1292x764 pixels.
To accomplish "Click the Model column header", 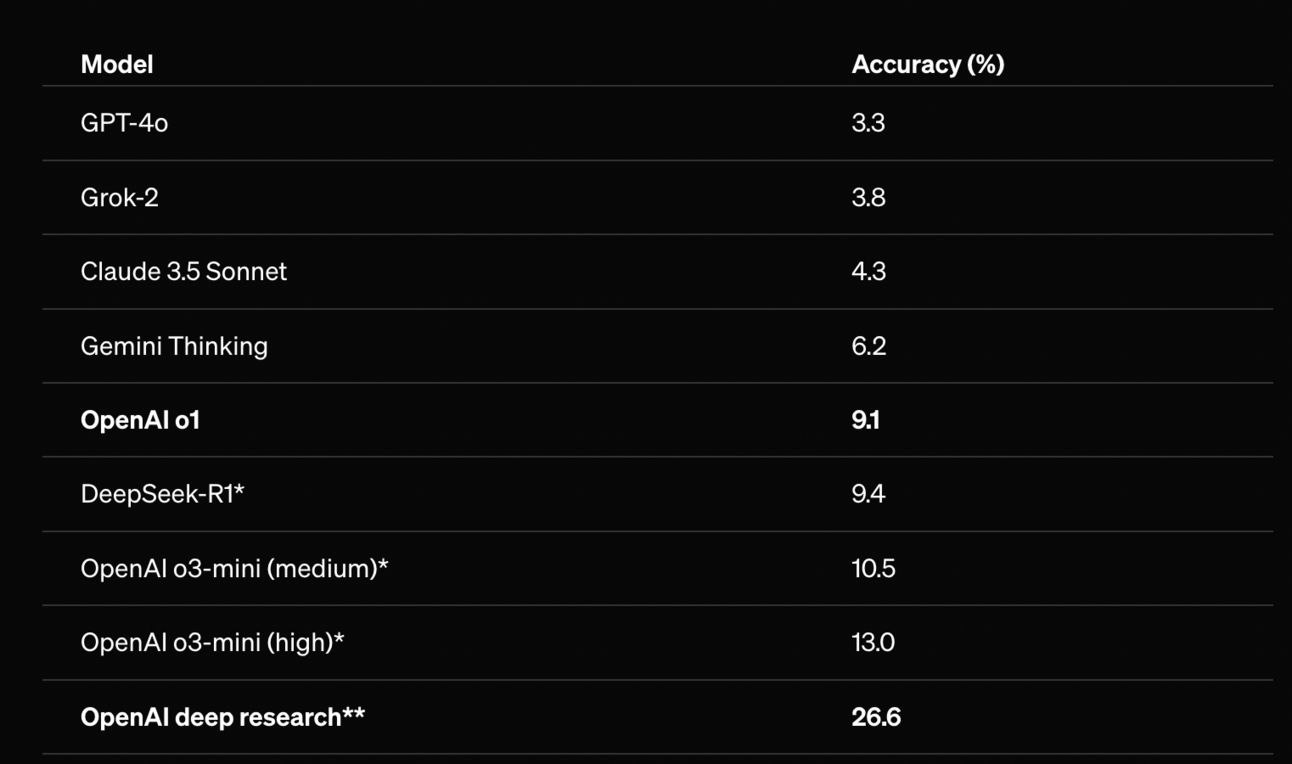I will 117,64.
